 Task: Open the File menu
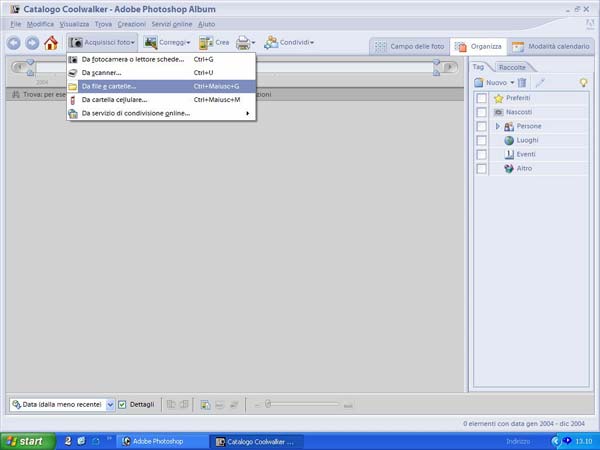coord(16,24)
